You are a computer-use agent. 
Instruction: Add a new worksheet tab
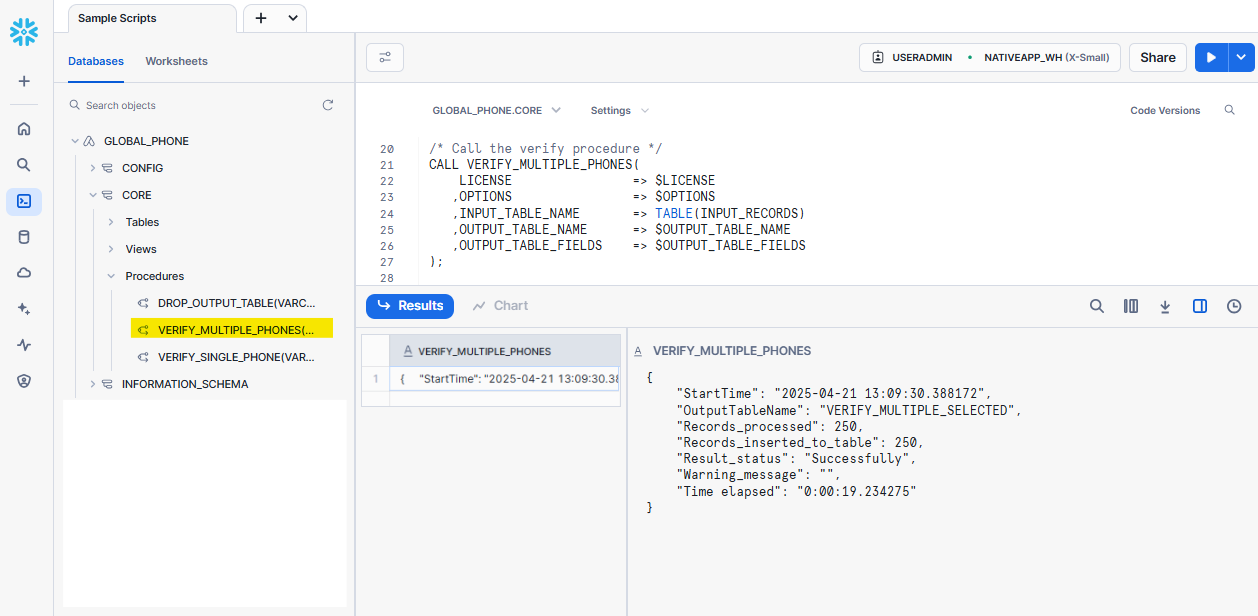pos(261,18)
